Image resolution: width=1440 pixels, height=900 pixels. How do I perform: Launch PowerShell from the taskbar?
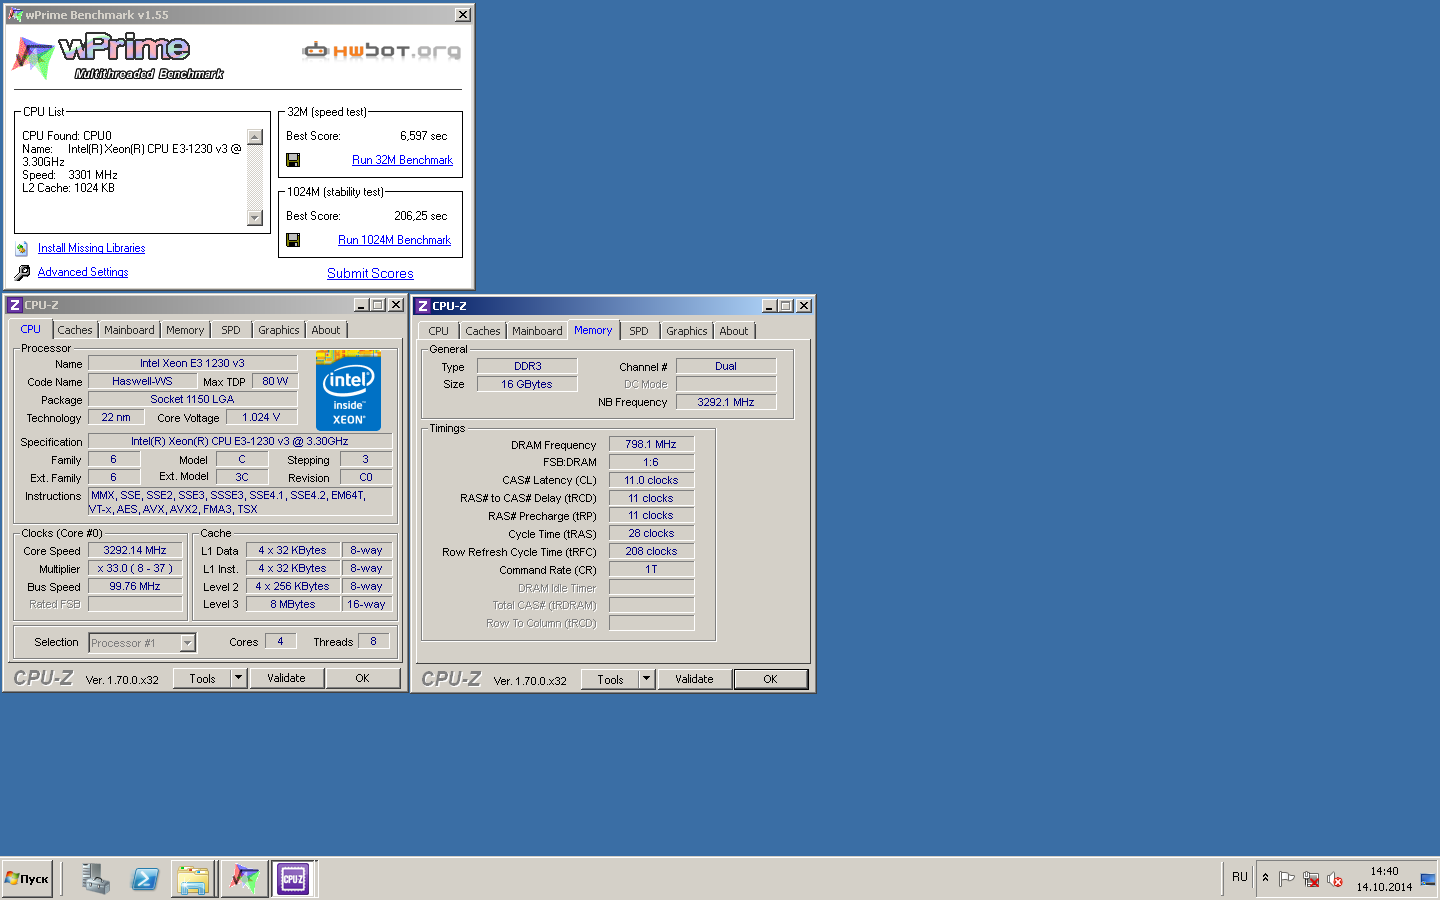click(x=145, y=879)
